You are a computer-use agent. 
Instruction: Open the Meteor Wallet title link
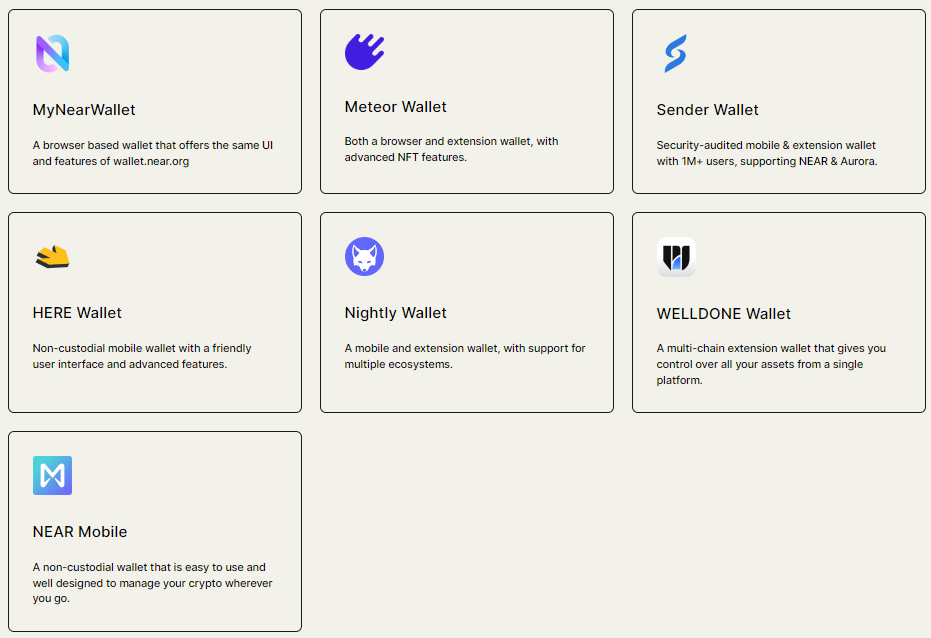(x=396, y=107)
